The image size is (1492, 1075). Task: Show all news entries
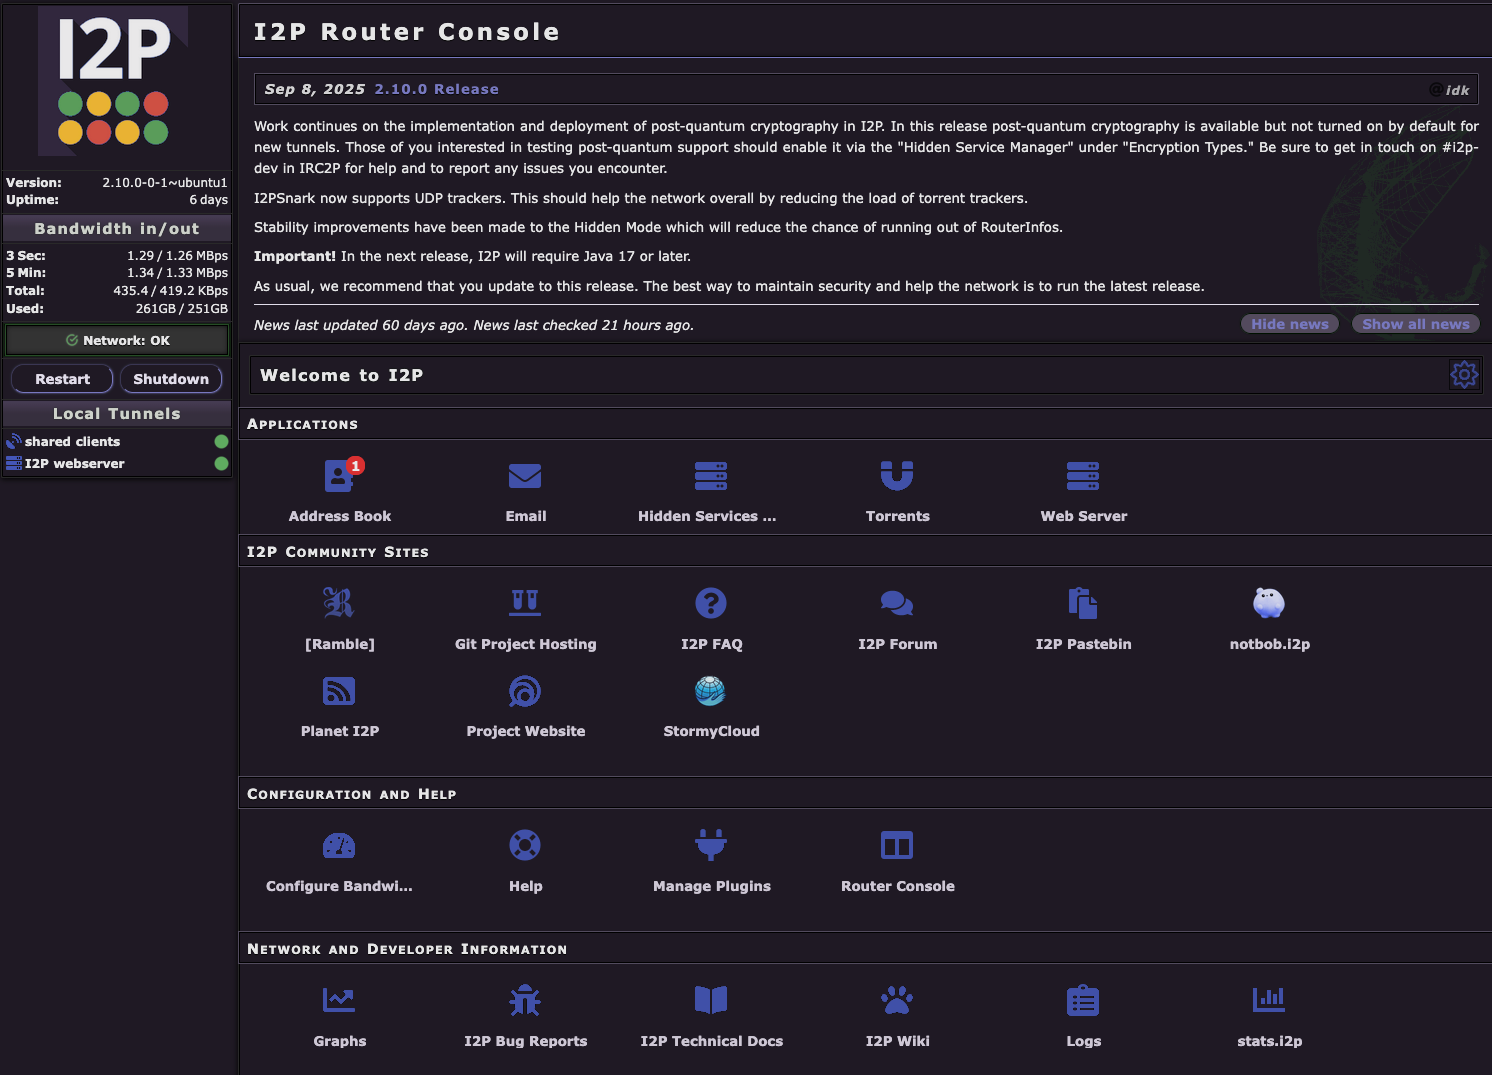point(1415,323)
